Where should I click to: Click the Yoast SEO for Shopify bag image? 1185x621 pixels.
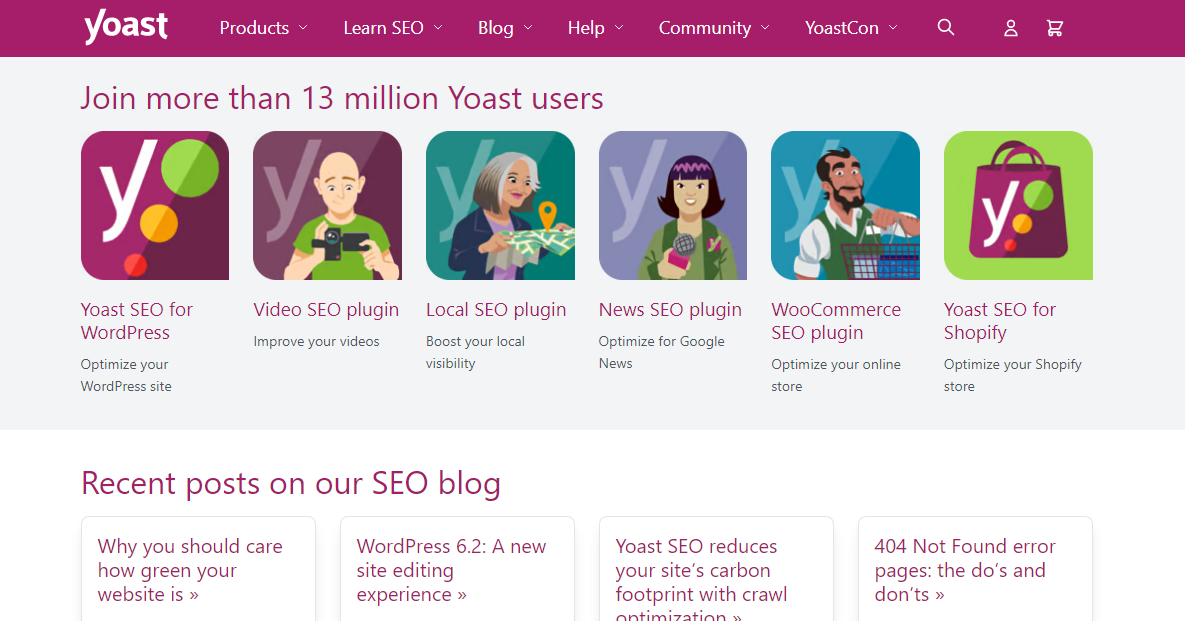1018,205
